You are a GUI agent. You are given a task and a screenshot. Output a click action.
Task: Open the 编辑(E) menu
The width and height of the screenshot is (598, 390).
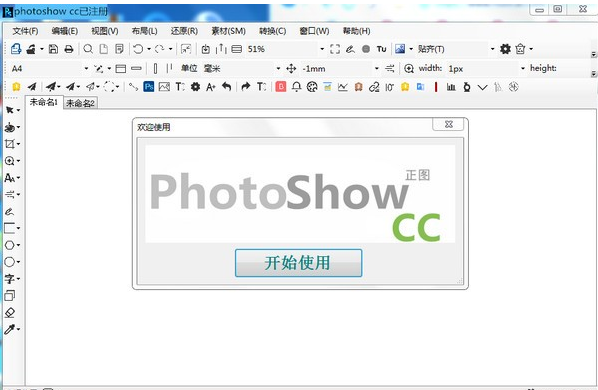(x=65, y=31)
